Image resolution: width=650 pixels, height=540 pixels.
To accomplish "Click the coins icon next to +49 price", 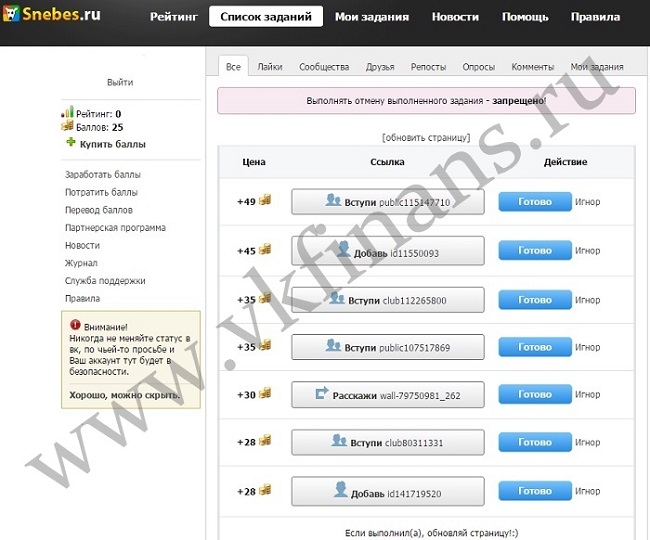I will (265, 200).
